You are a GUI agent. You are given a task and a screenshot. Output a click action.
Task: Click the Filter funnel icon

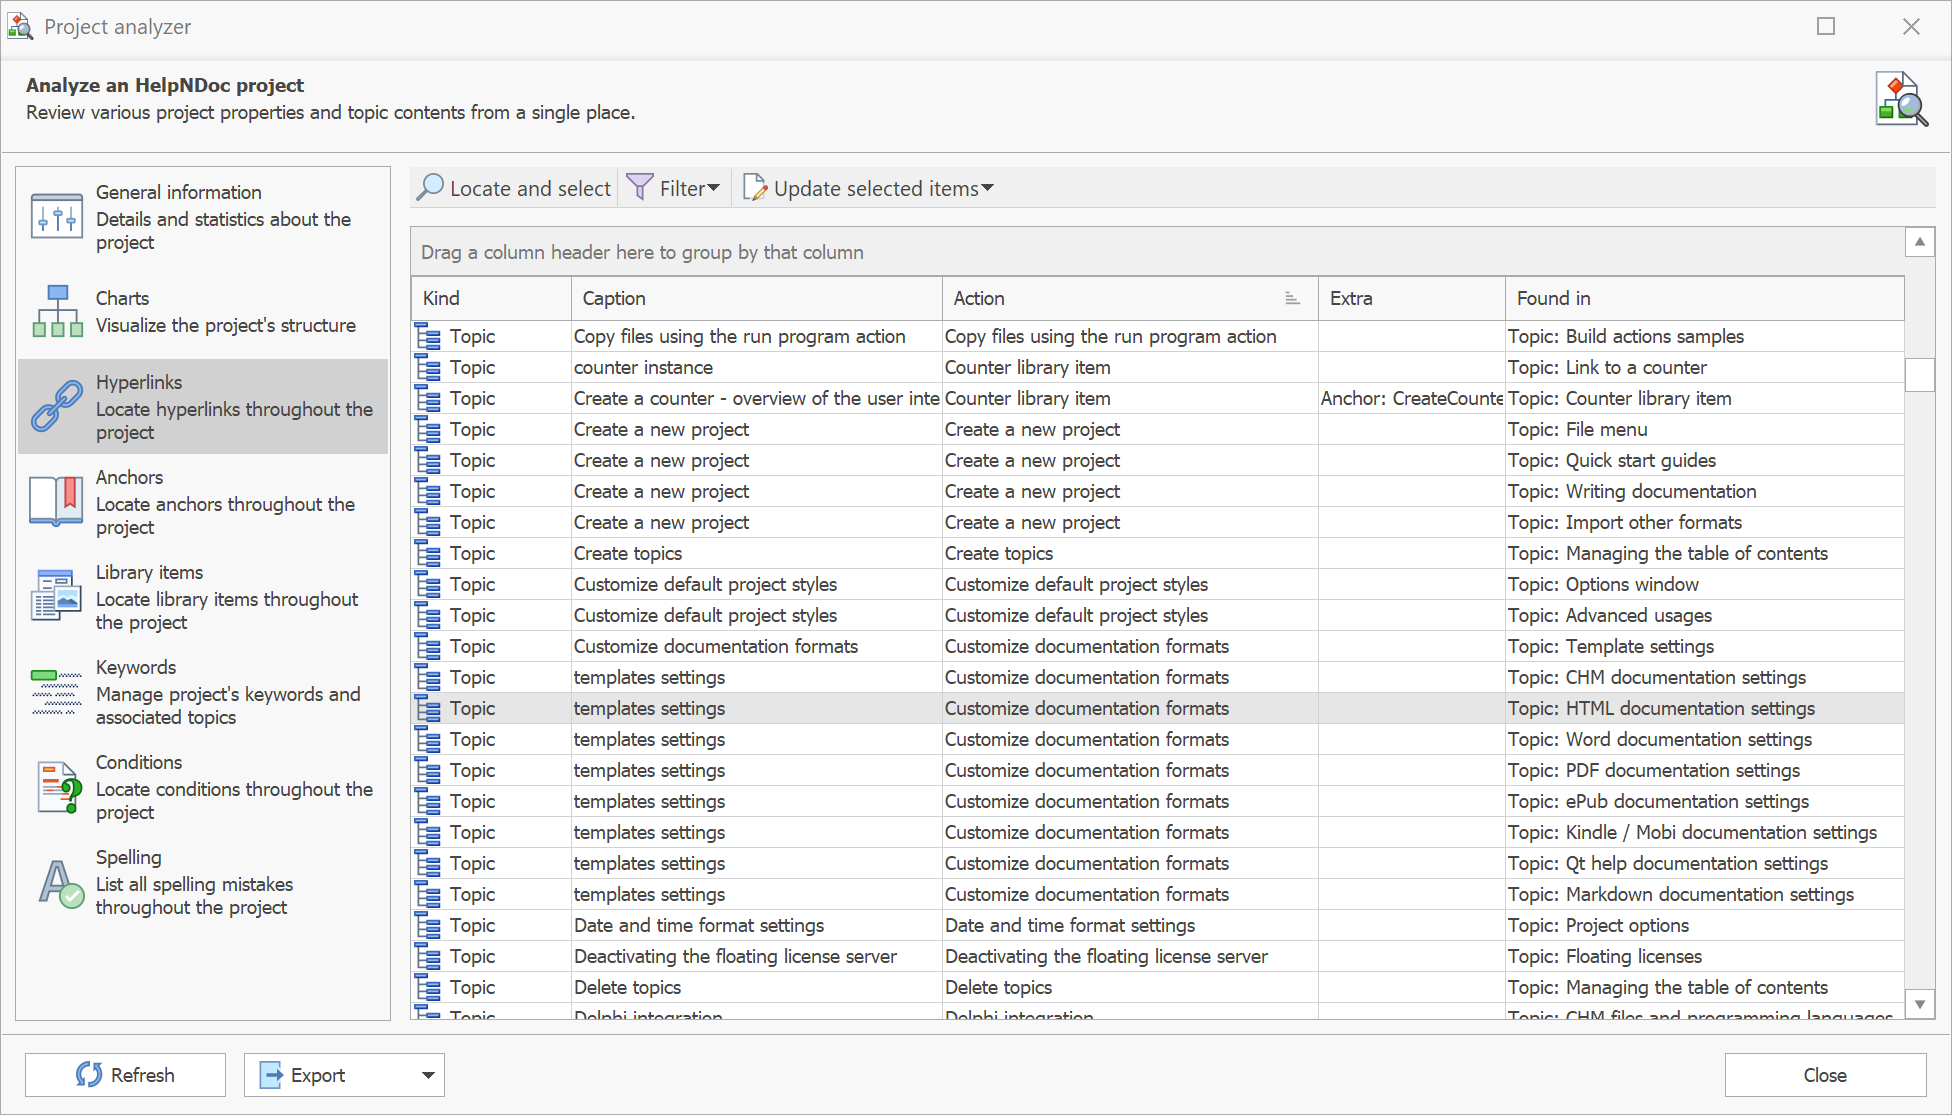click(639, 187)
